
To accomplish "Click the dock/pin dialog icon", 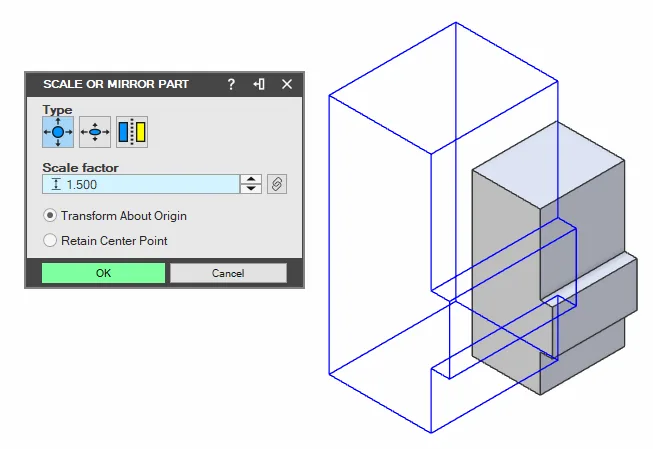I will pyautogui.click(x=259, y=84).
